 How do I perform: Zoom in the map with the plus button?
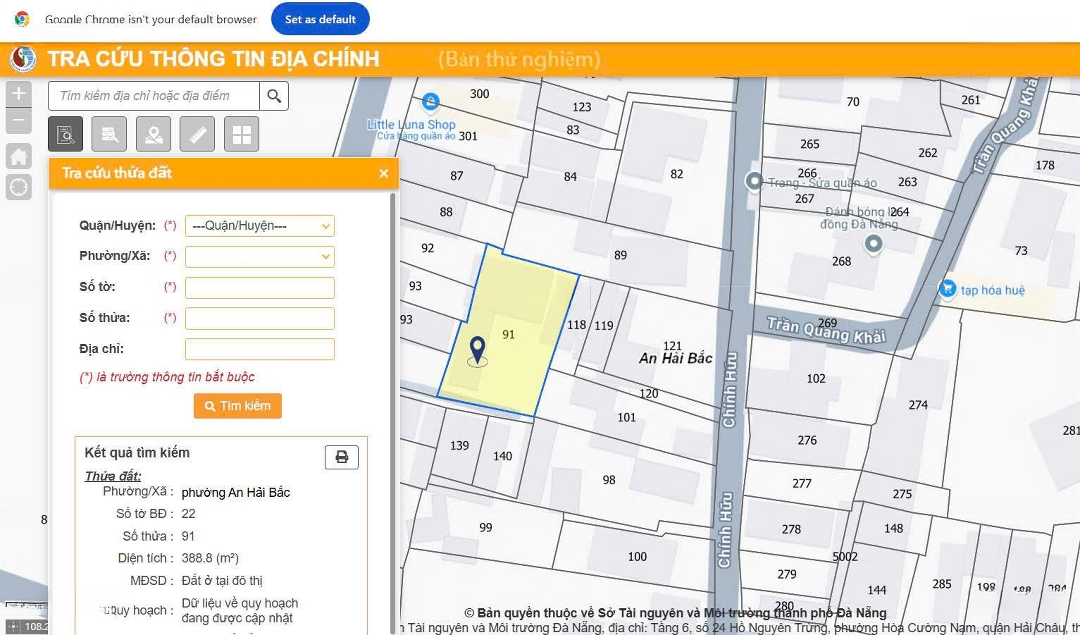point(18,94)
